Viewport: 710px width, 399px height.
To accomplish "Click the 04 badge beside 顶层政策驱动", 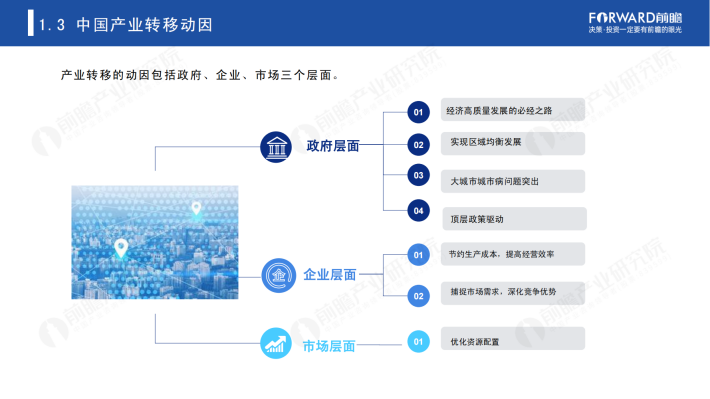I will click(x=418, y=211).
